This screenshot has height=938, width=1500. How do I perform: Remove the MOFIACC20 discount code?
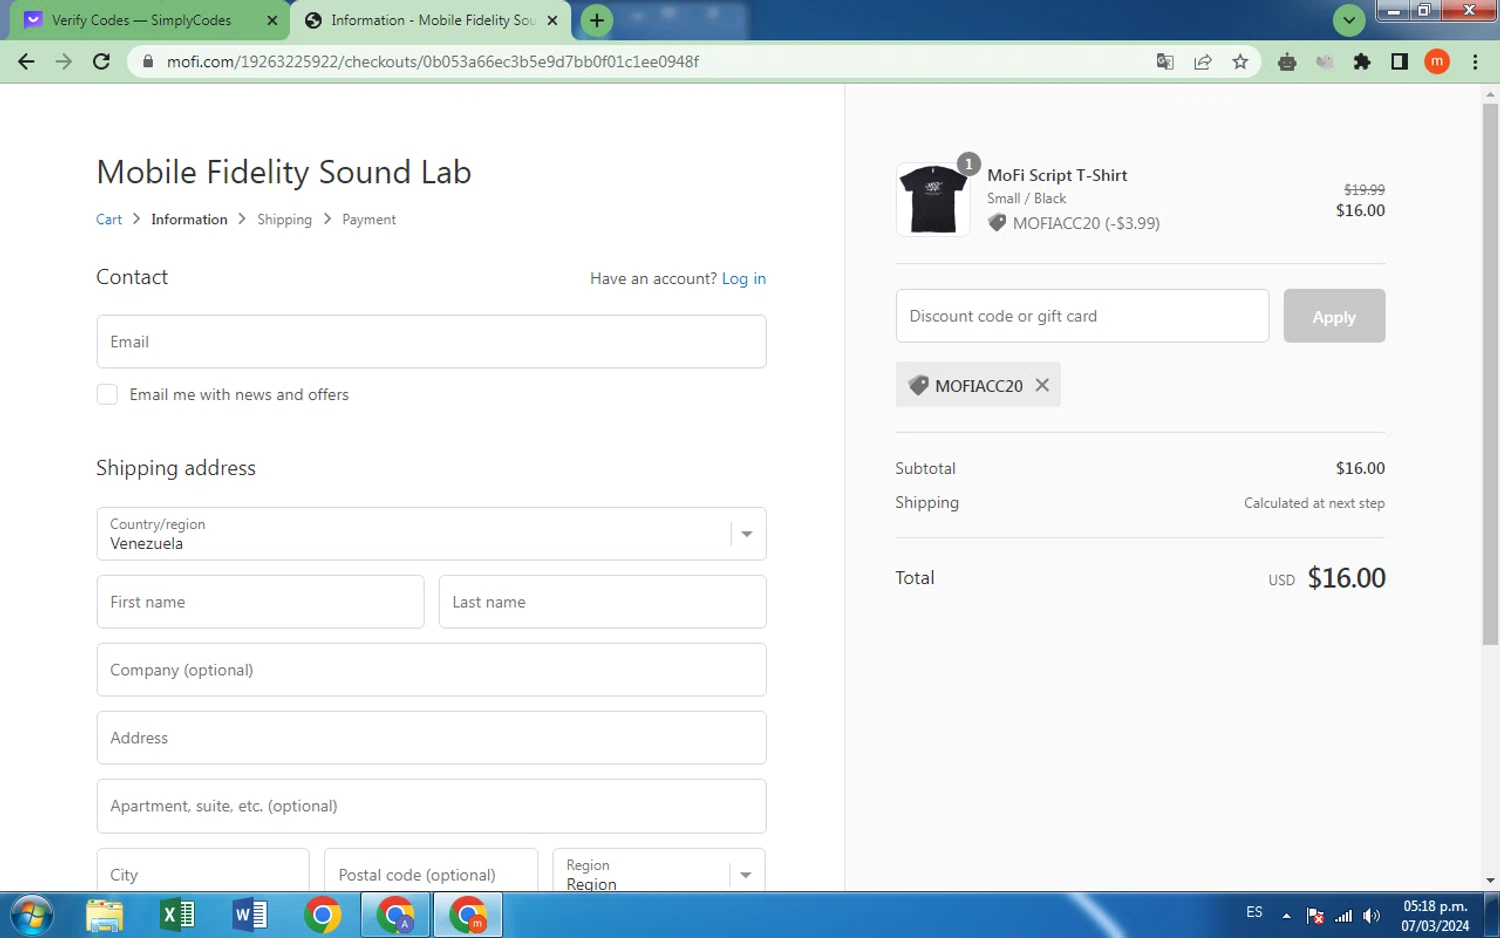pyautogui.click(x=1042, y=385)
